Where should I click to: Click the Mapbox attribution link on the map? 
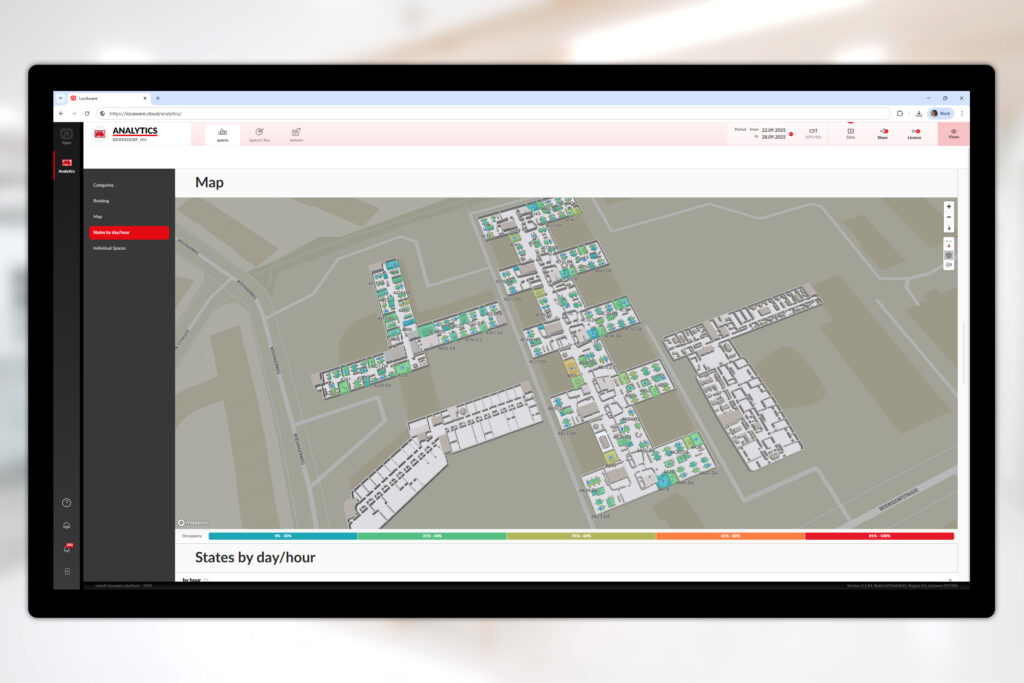click(x=194, y=521)
